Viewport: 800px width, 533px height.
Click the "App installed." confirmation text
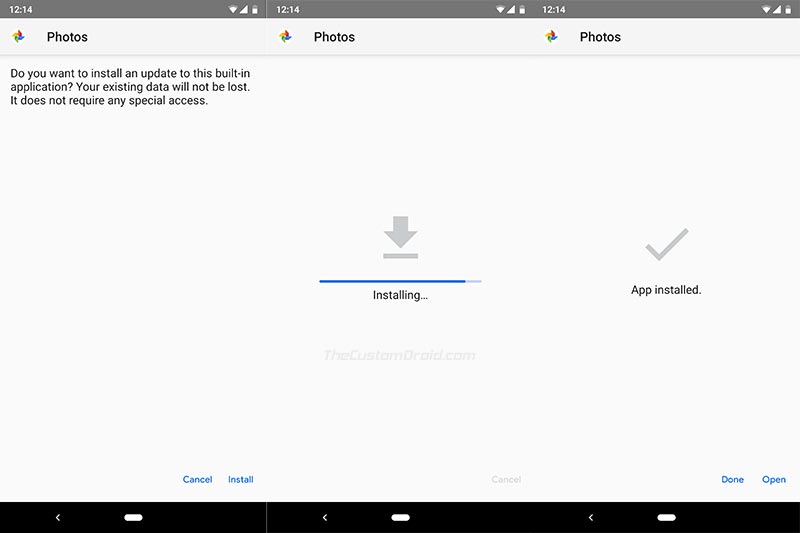(666, 290)
